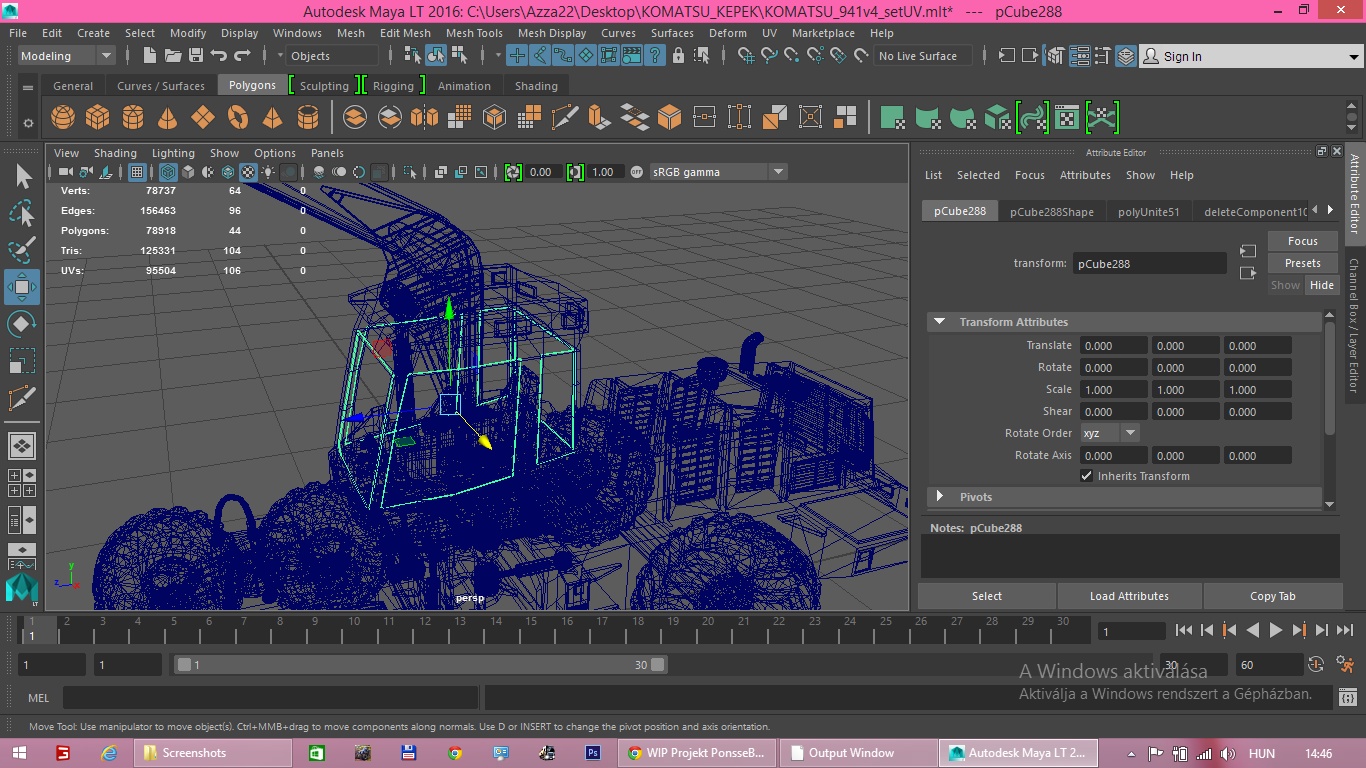The image size is (1366, 768).
Task: Open the shelf settings gear
Action: pos(28,124)
